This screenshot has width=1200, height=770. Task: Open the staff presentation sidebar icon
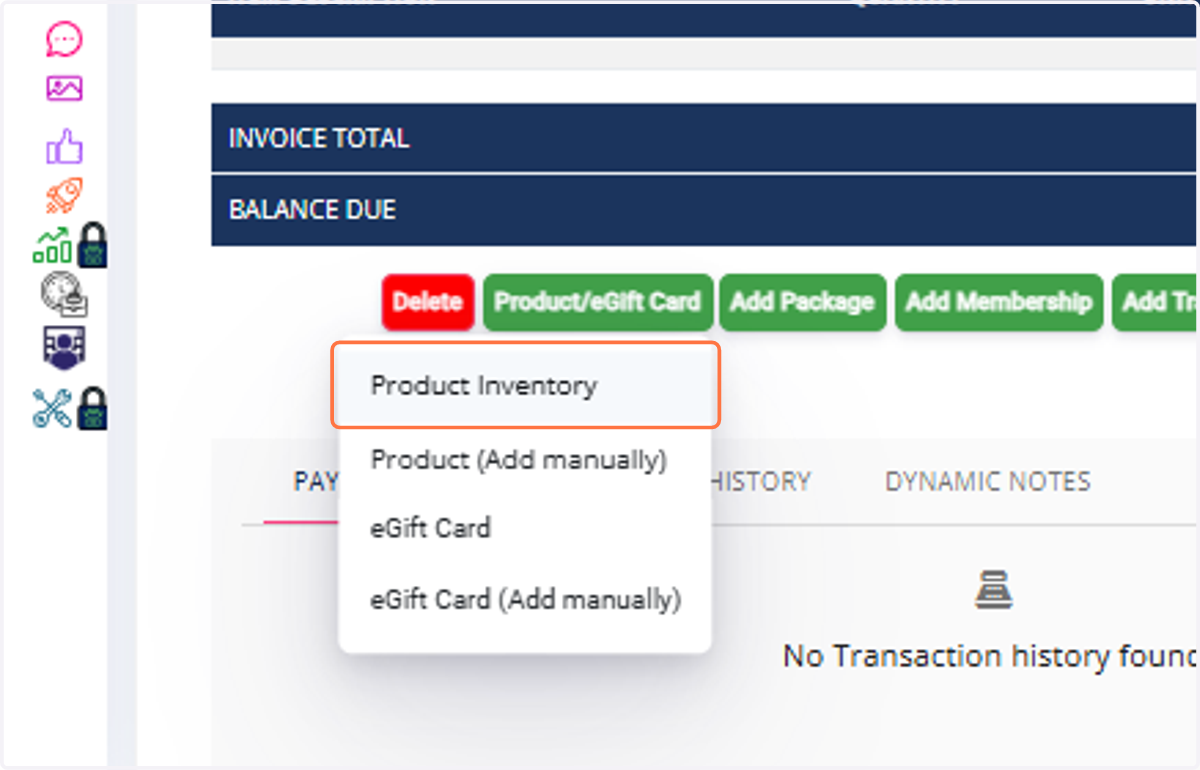[x=64, y=348]
